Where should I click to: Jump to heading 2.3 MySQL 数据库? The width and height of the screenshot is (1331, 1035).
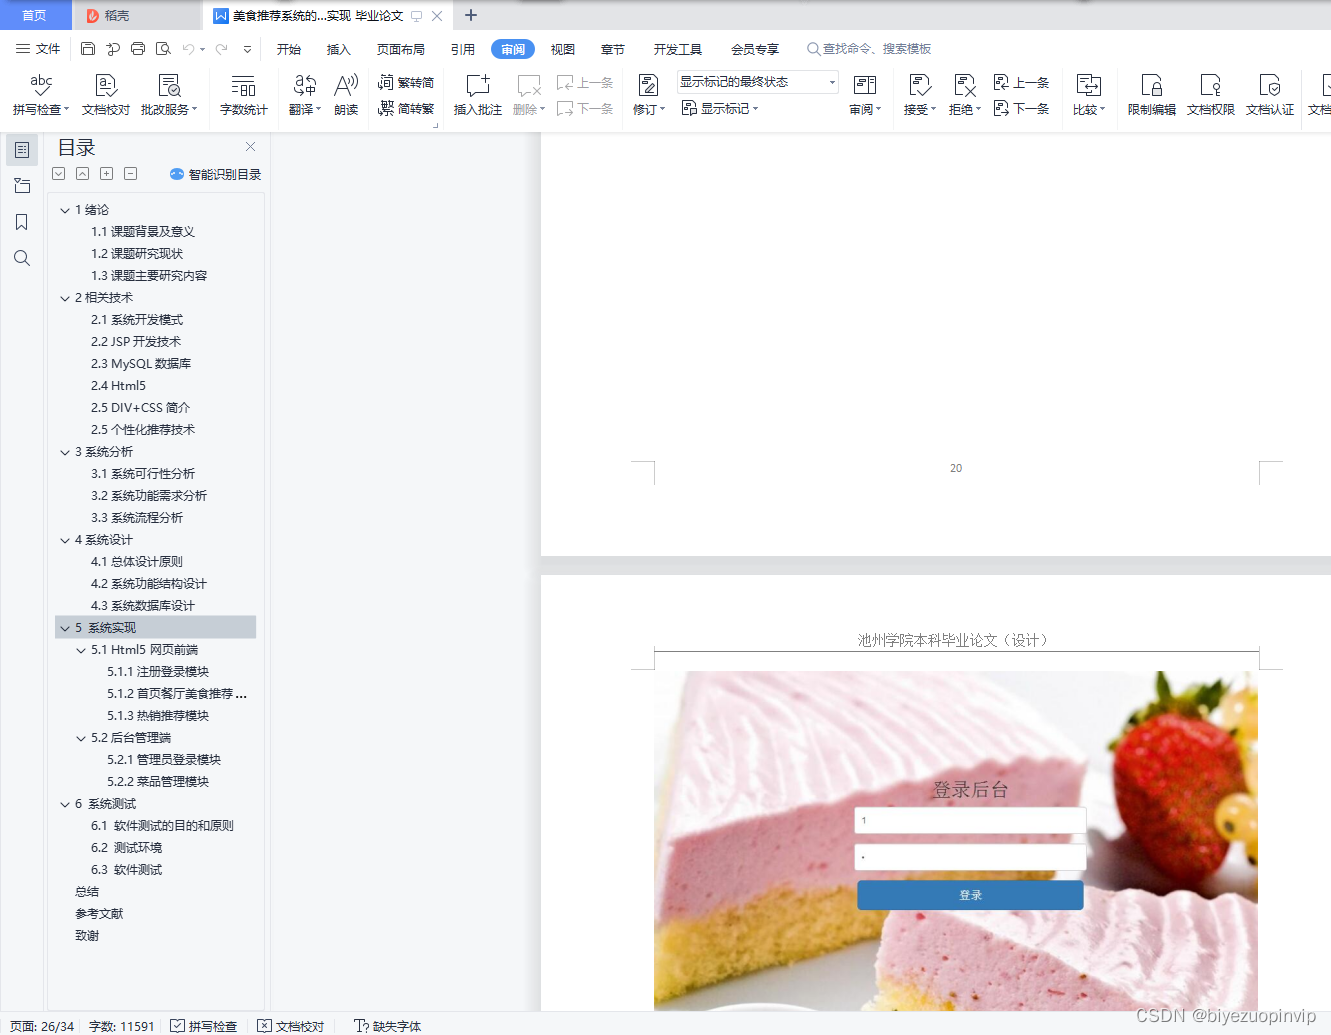pos(141,364)
